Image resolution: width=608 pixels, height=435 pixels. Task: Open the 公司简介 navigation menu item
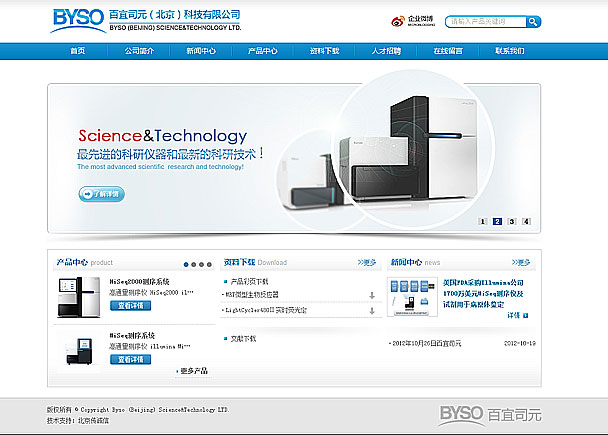(139, 51)
